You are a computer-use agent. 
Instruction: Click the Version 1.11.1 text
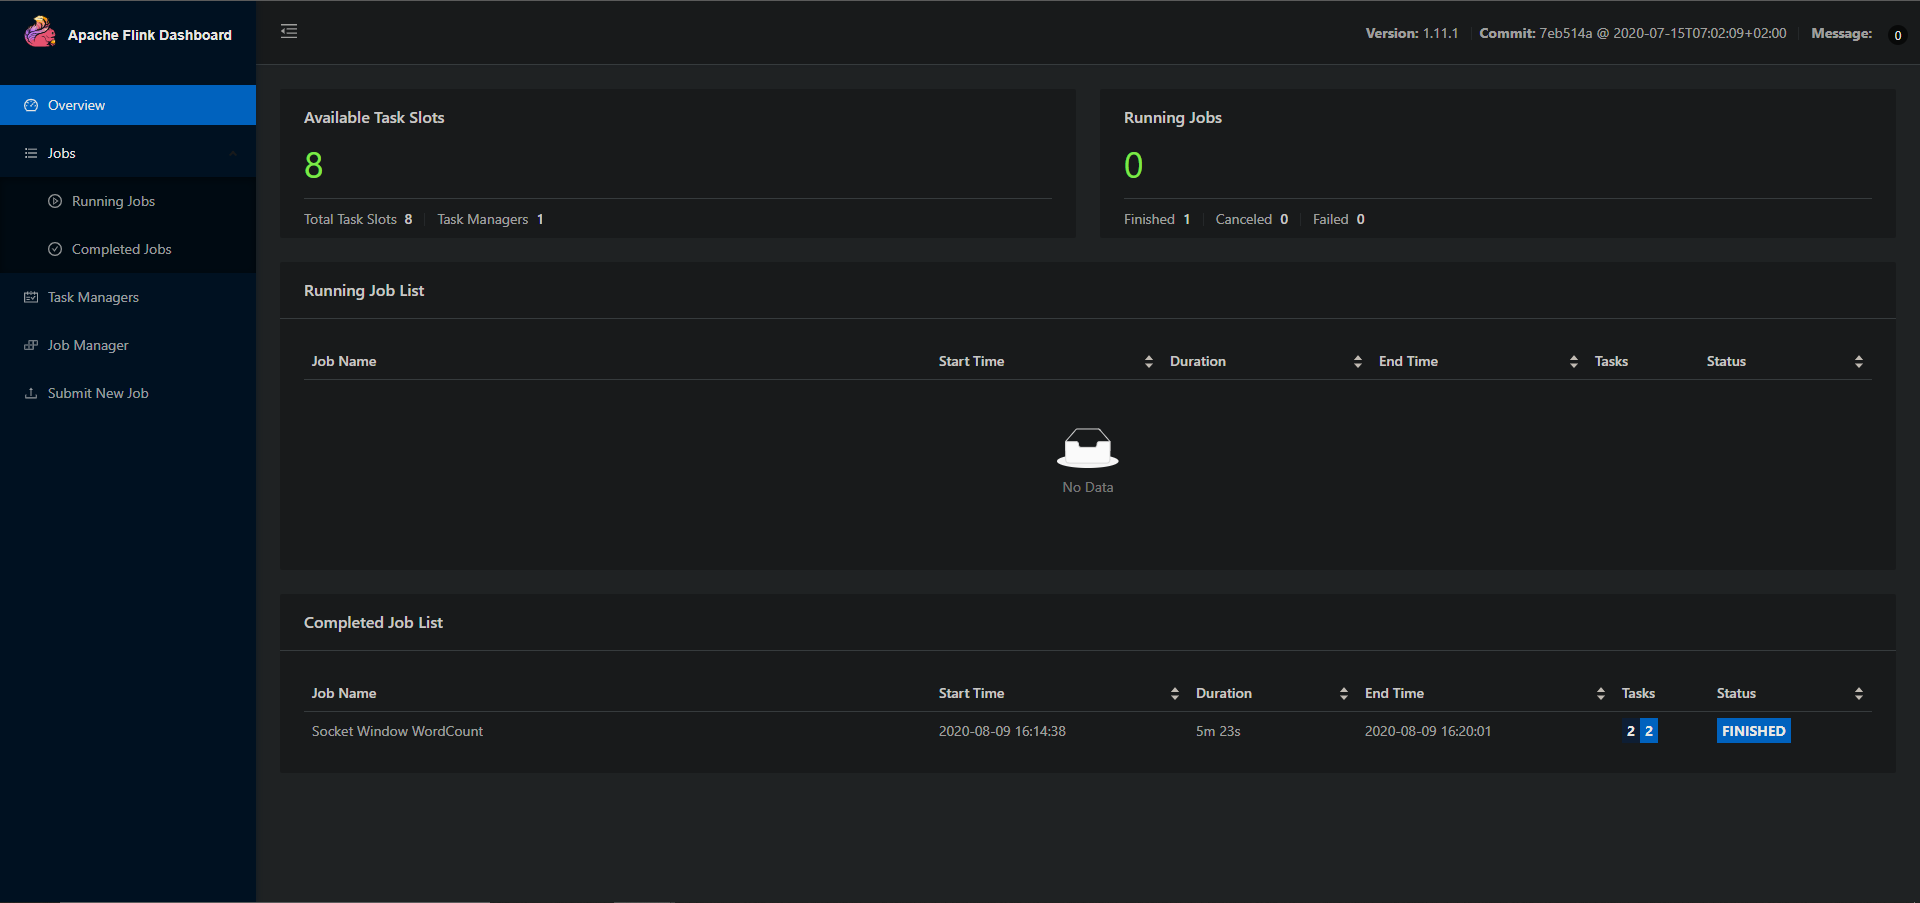tap(1412, 33)
